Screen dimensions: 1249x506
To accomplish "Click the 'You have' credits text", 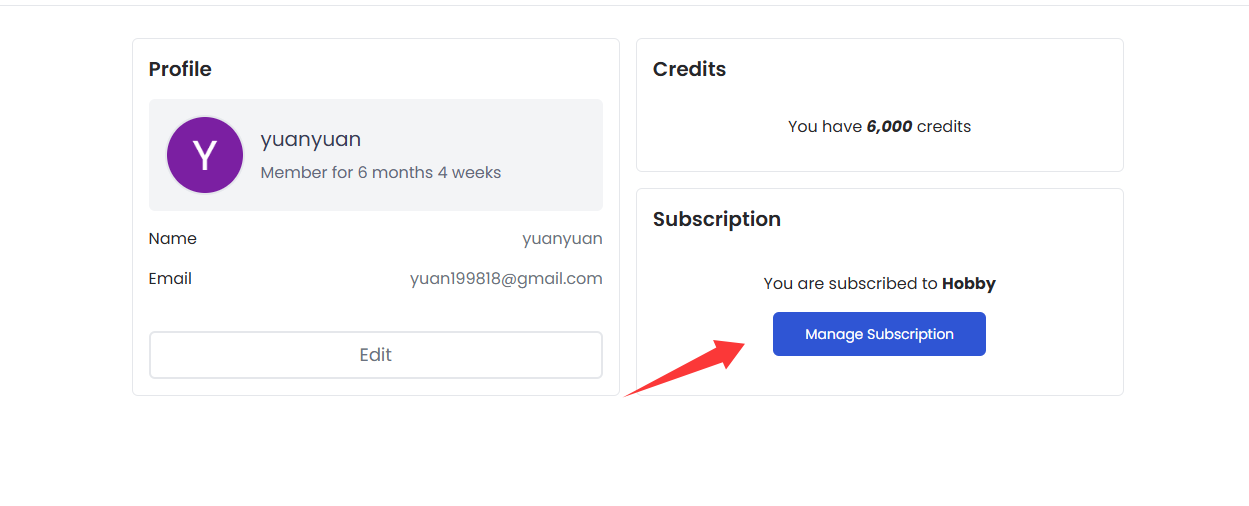I will point(824,127).
